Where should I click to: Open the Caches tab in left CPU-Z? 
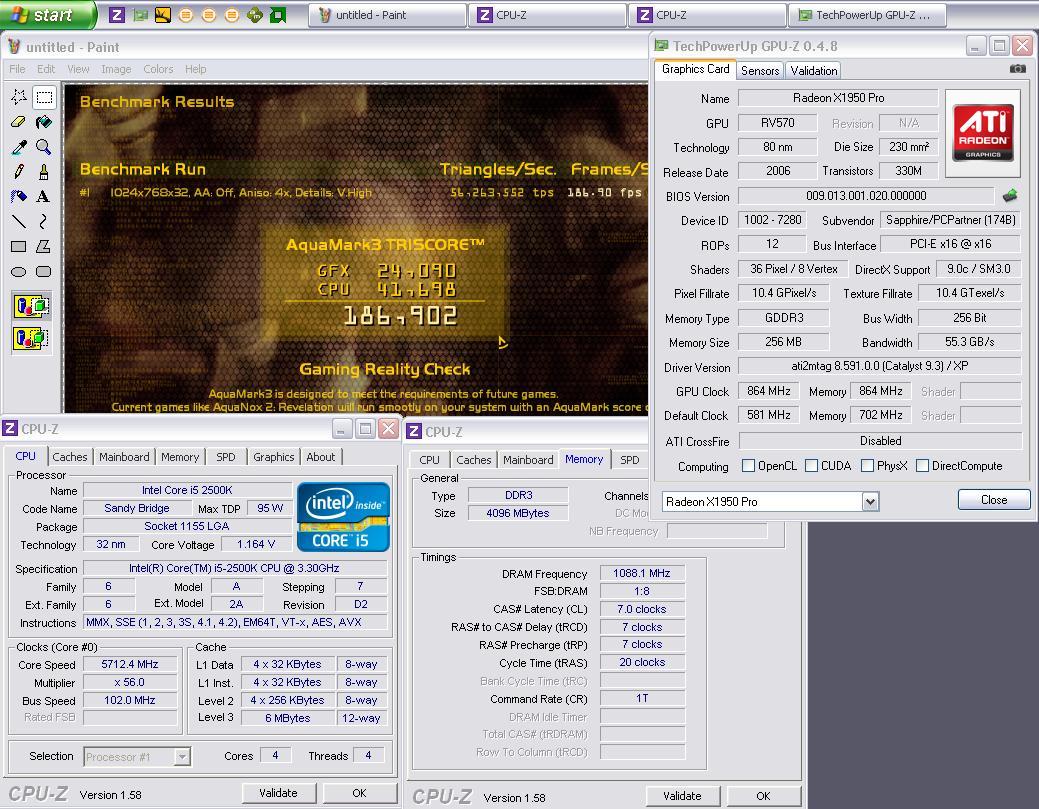(70, 457)
